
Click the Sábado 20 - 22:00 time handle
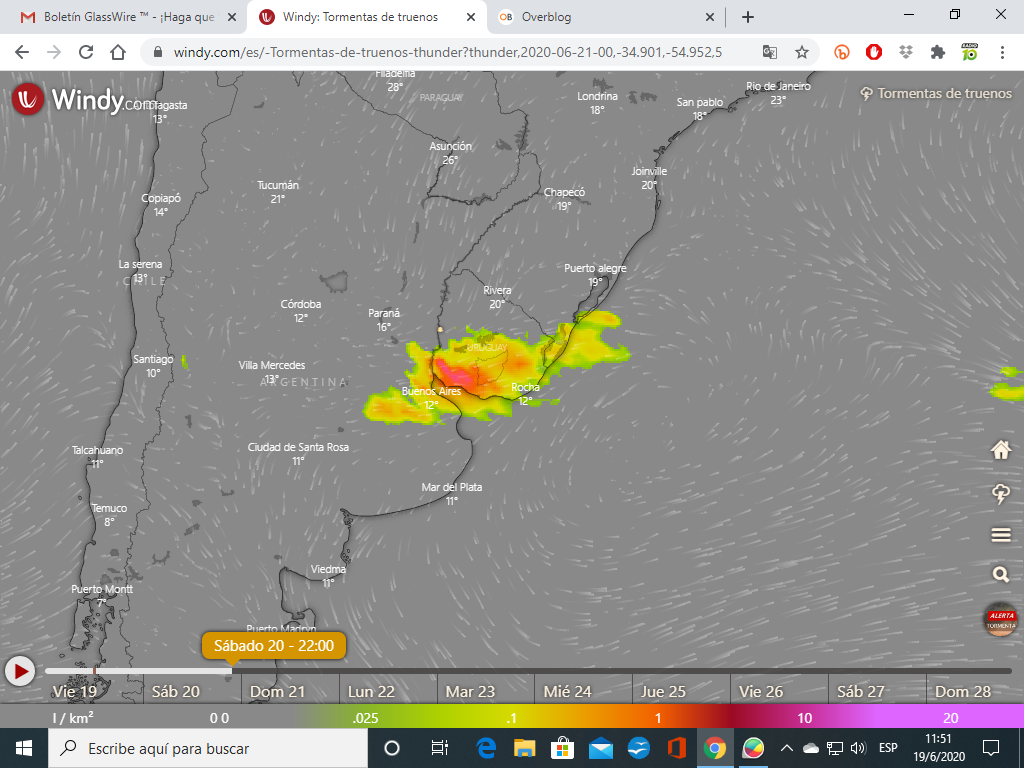point(274,646)
